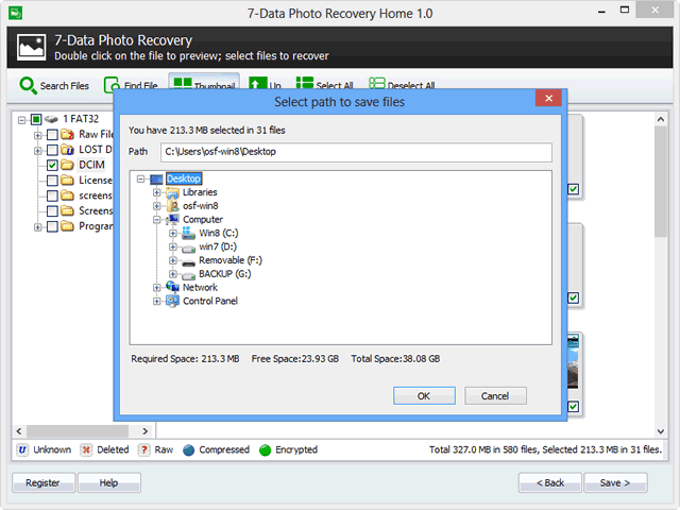Click the Network icon in the tree
This screenshot has width=680, height=510.
point(173,287)
